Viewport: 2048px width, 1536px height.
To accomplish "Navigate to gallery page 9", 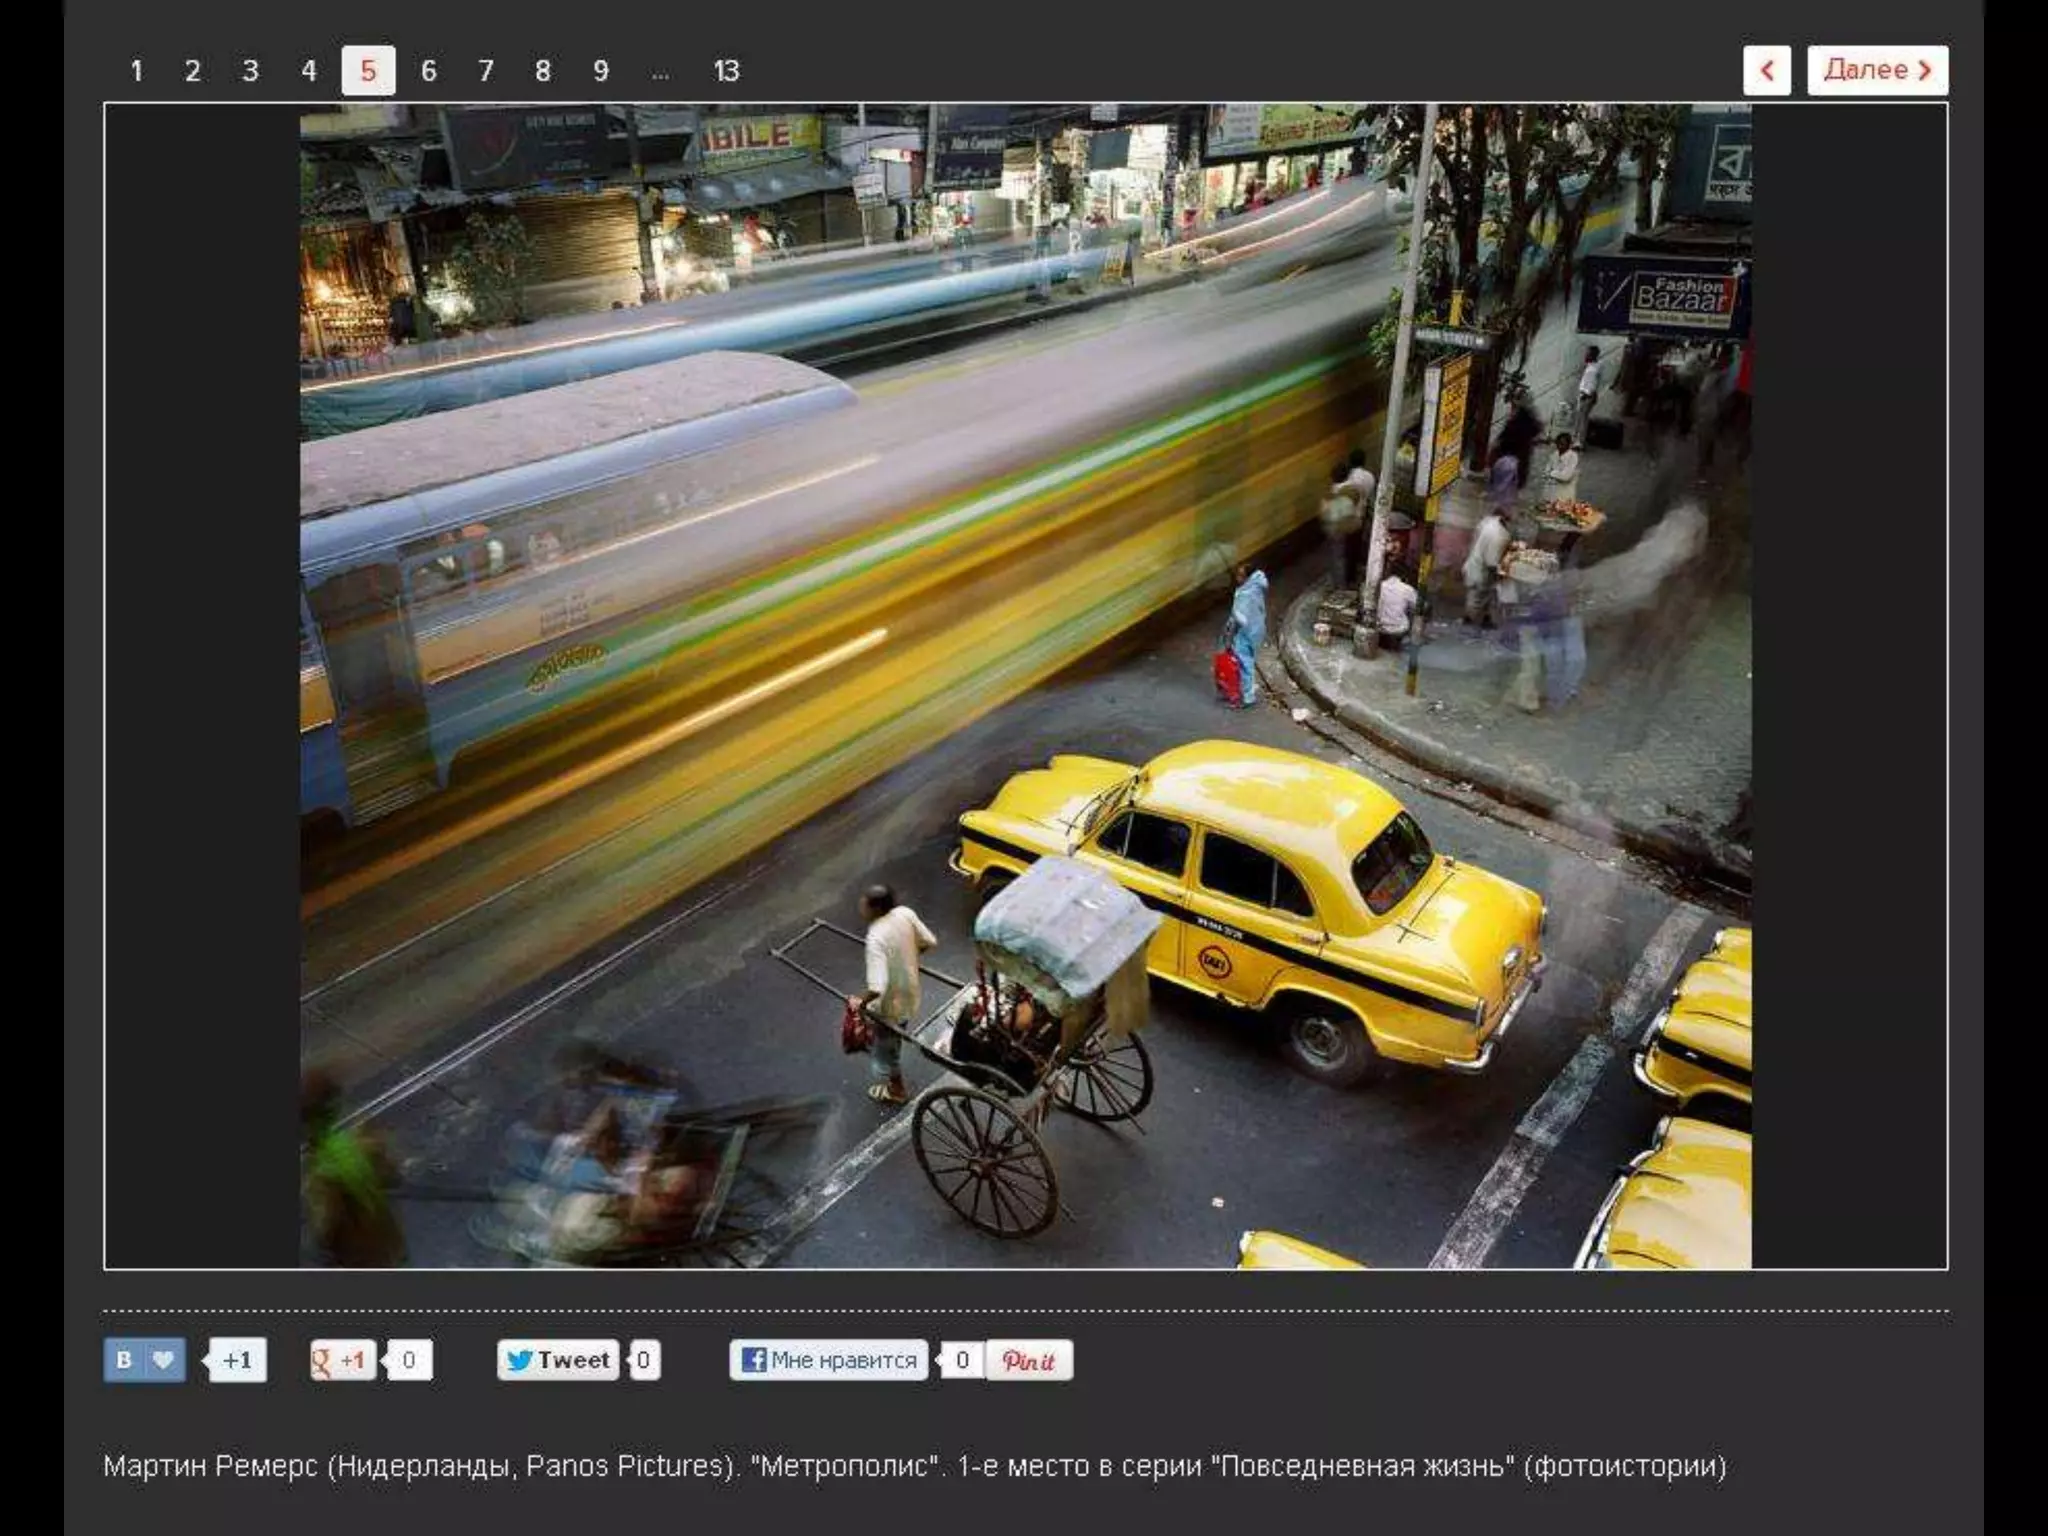I will (600, 71).
